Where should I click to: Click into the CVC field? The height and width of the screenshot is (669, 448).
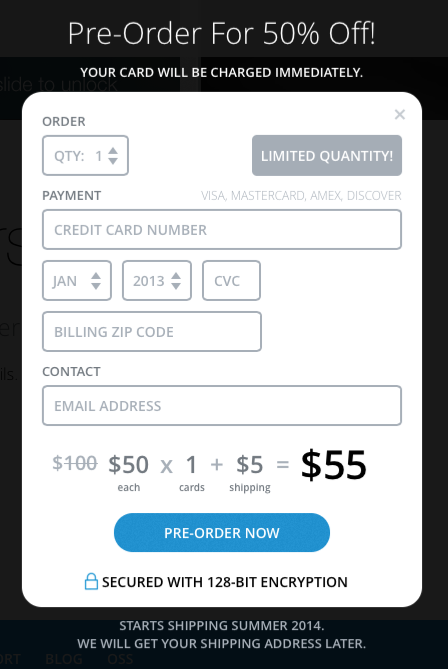point(231,281)
